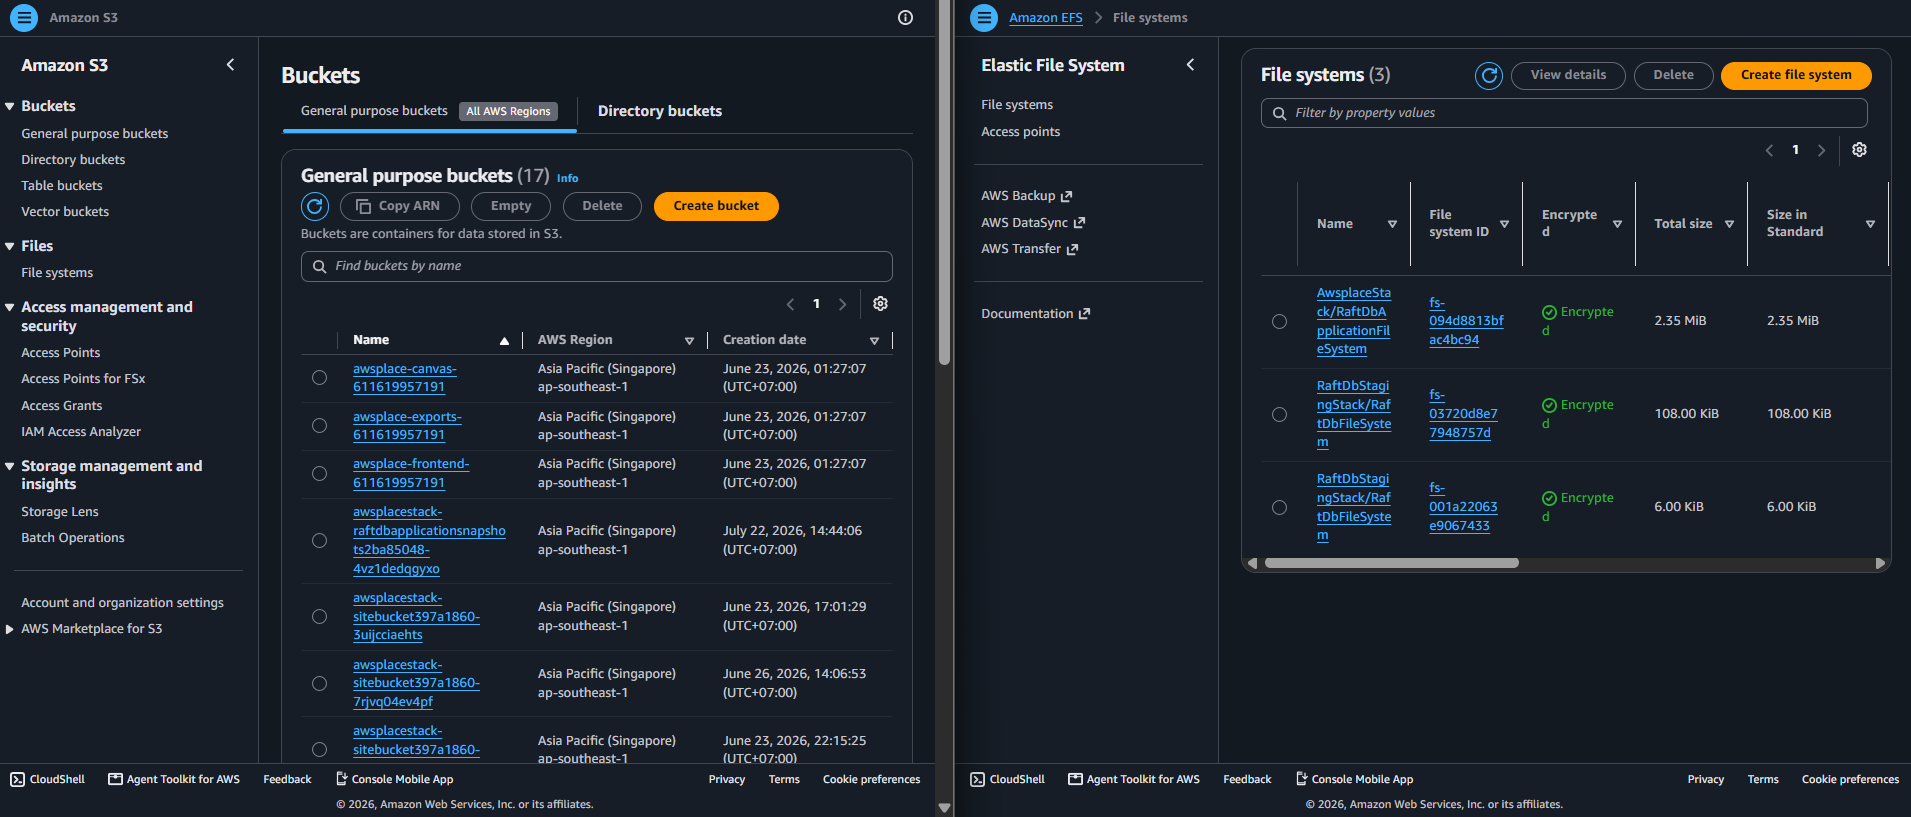This screenshot has width=1911, height=817.
Task: Select the awsplace-canvas-611619957191 bucket radio button
Action: pos(319,378)
